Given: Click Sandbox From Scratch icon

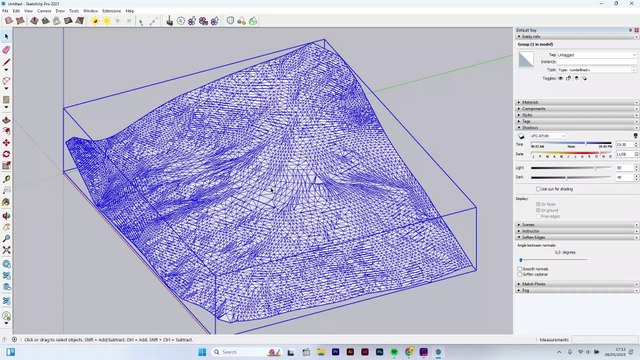Looking at the screenshot, I should (x=20, y=20).
